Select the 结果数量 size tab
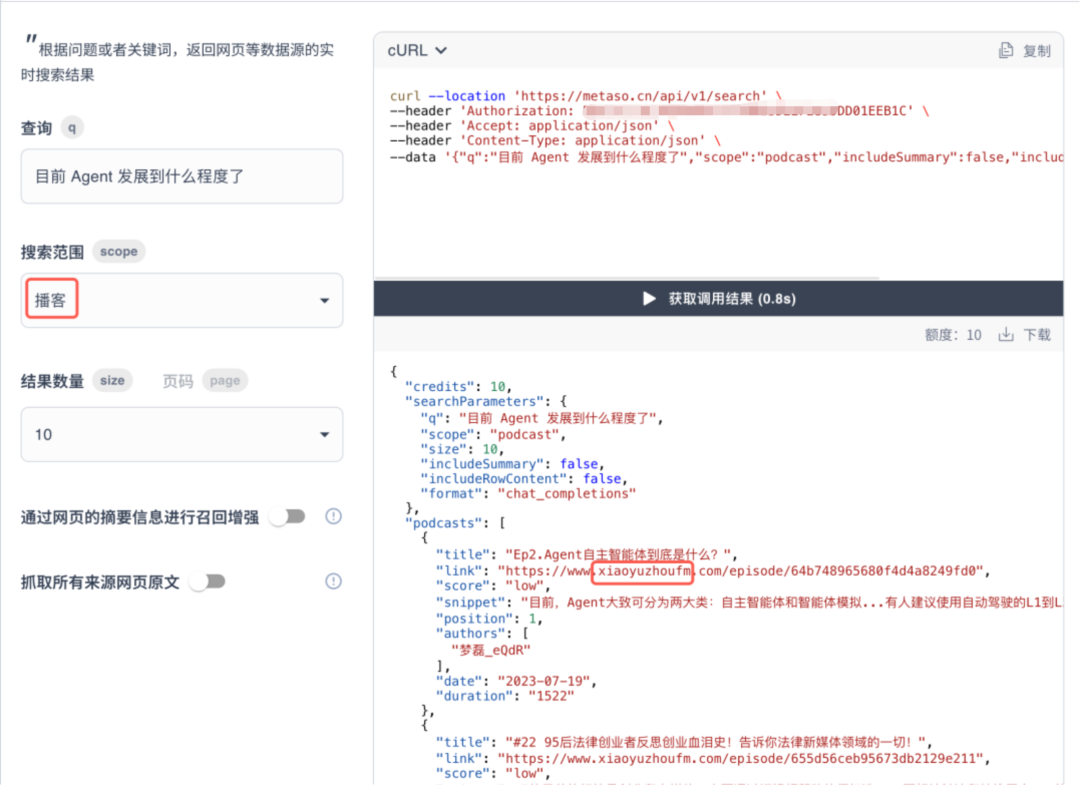 point(76,381)
